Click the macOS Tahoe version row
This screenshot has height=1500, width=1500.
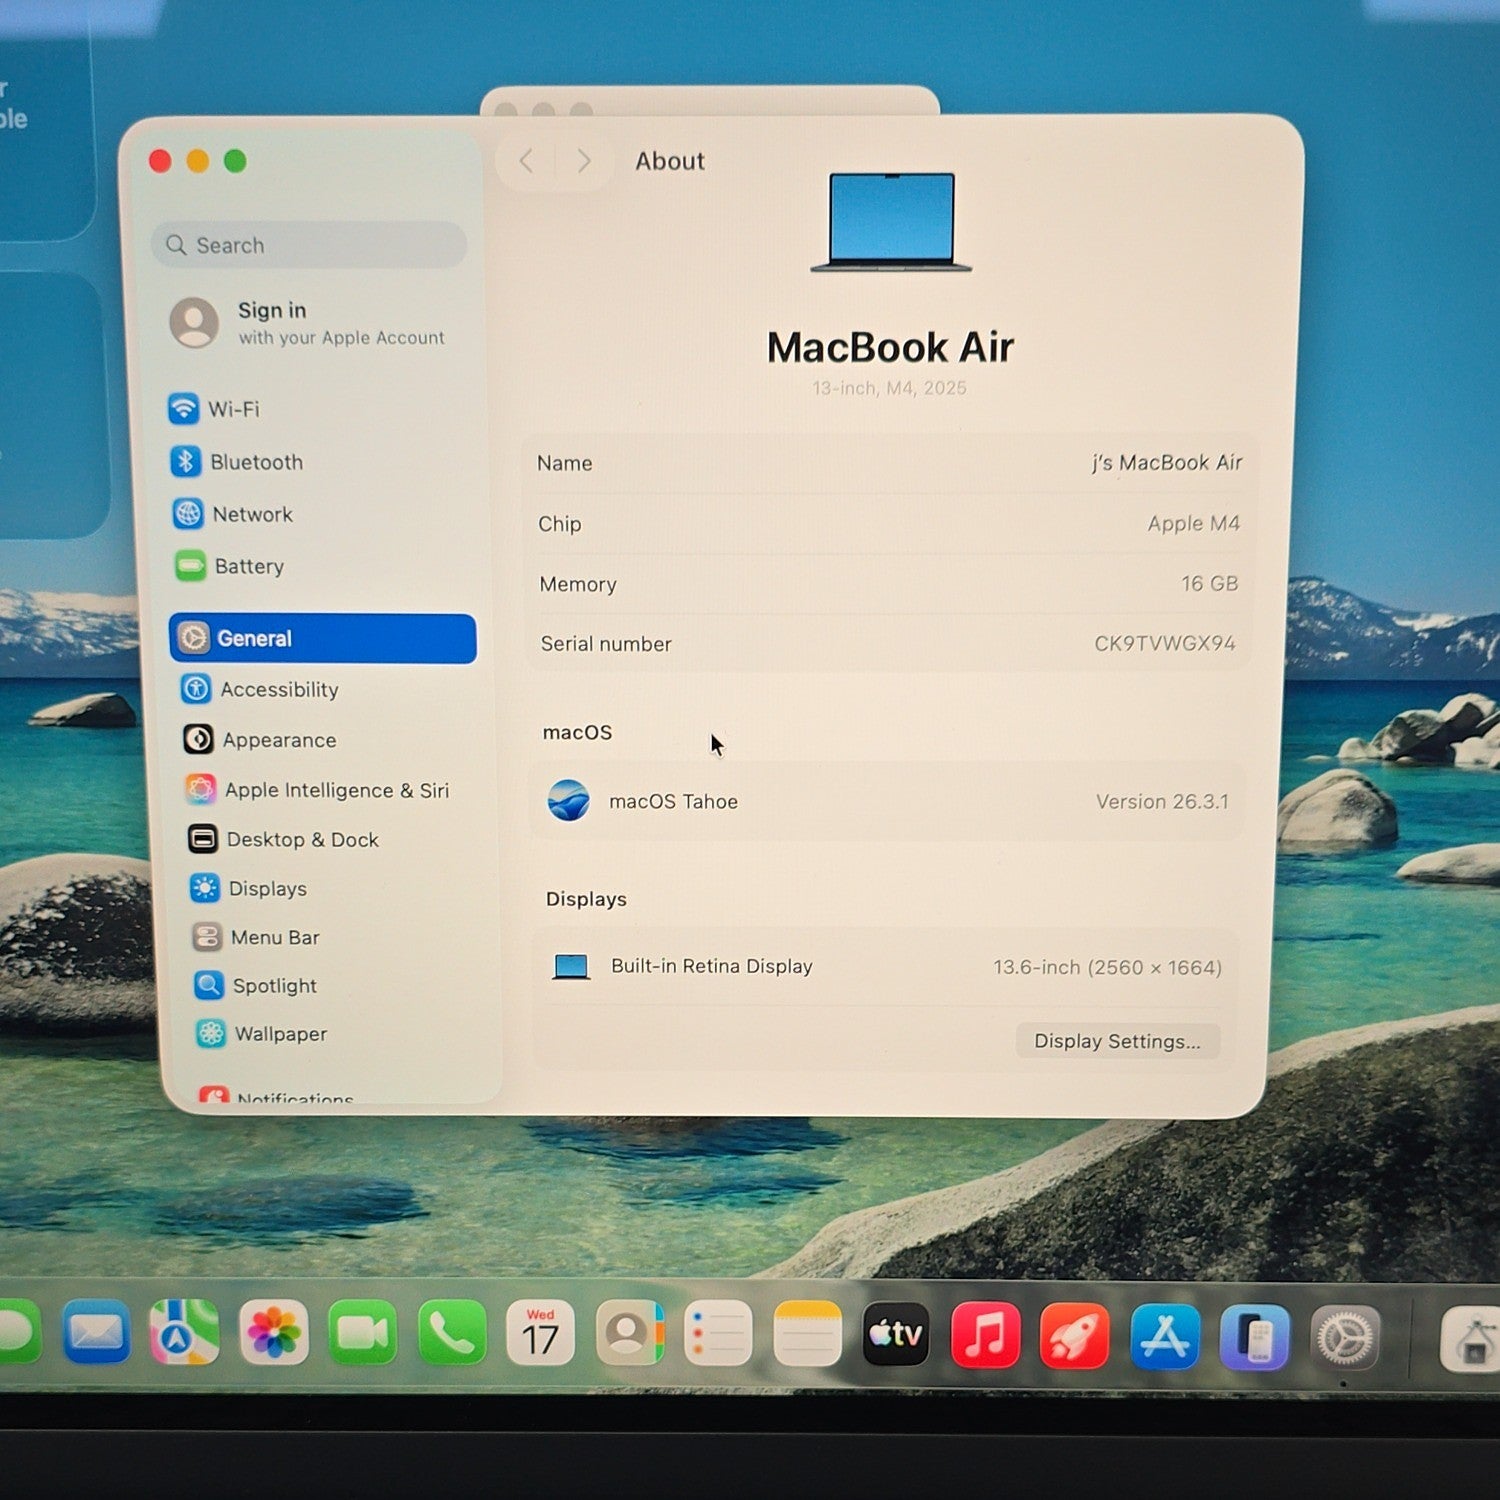click(888, 802)
